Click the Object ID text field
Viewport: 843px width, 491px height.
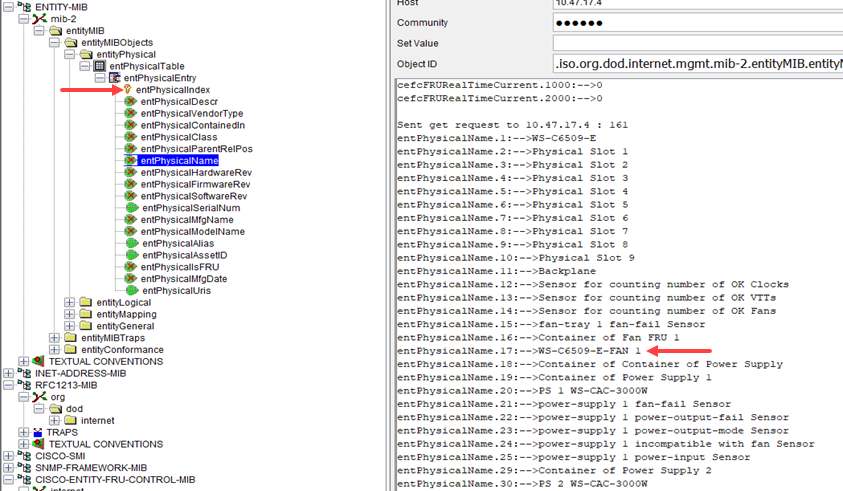(697, 64)
